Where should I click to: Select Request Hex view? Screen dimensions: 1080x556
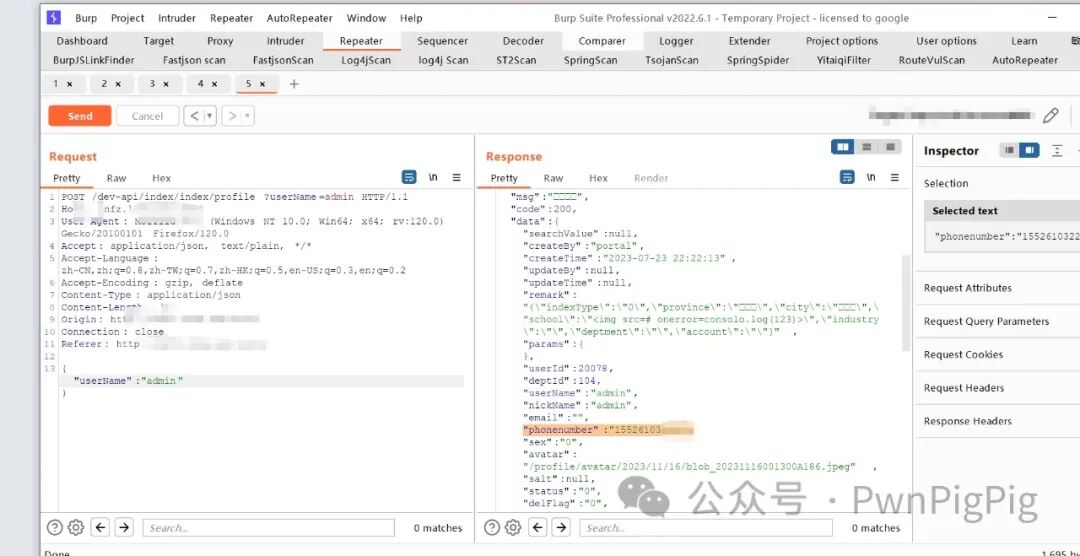[x=161, y=178]
